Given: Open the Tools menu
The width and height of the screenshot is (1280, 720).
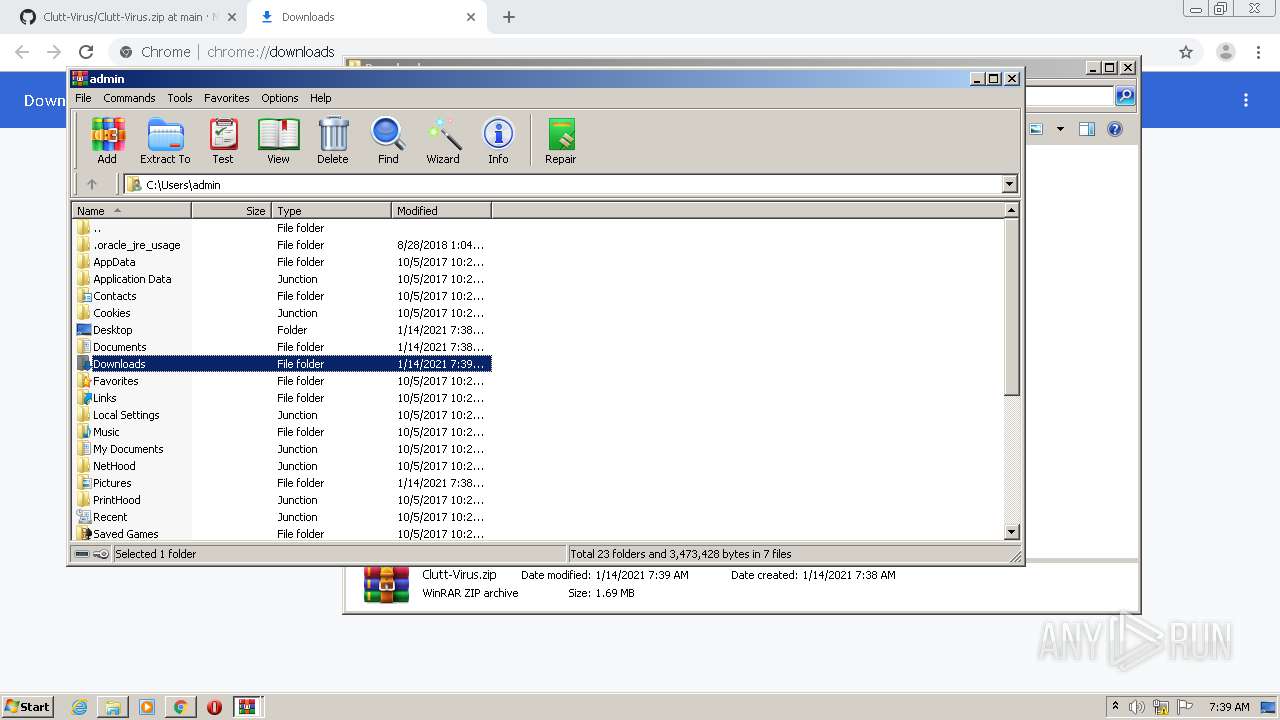Looking at the screenshot, I should [180, 98].
